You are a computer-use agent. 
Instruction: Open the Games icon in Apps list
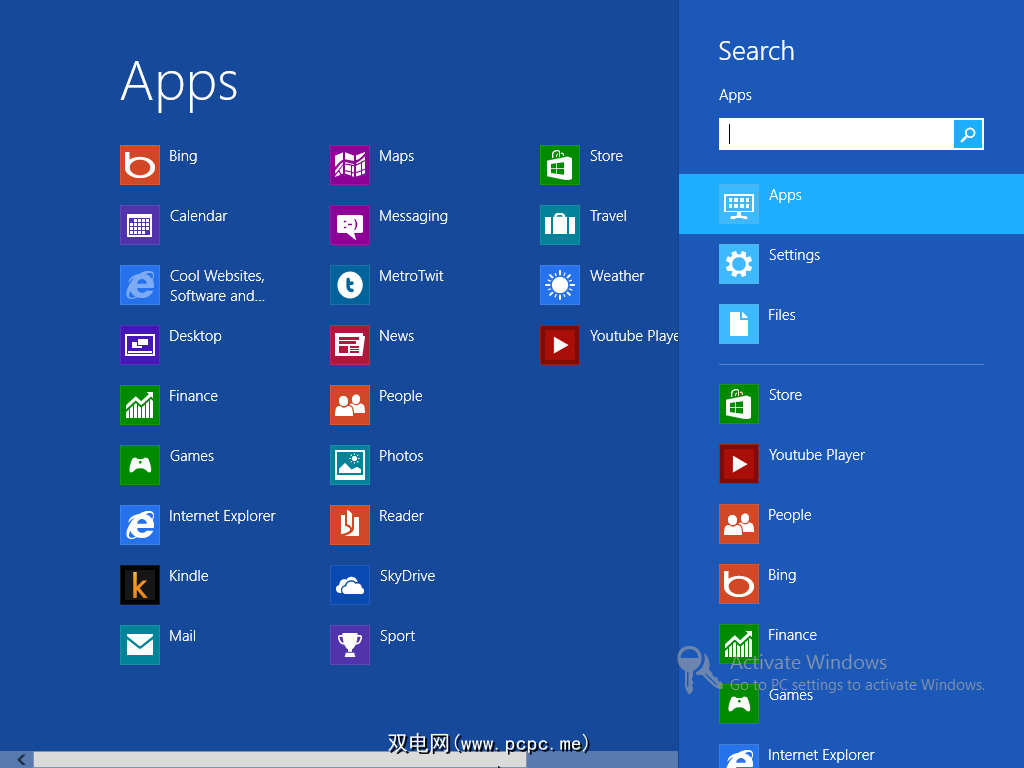(x=140, y=465)
